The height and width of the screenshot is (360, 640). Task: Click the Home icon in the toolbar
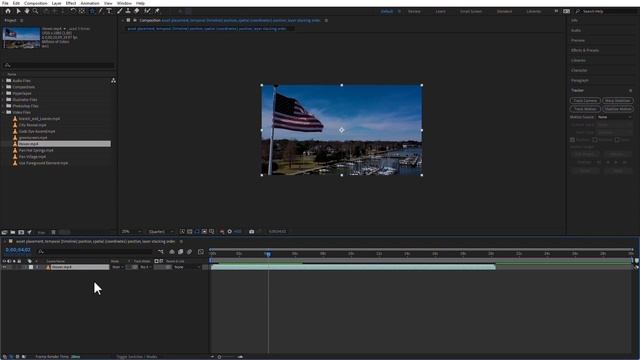tap(8, 11)
